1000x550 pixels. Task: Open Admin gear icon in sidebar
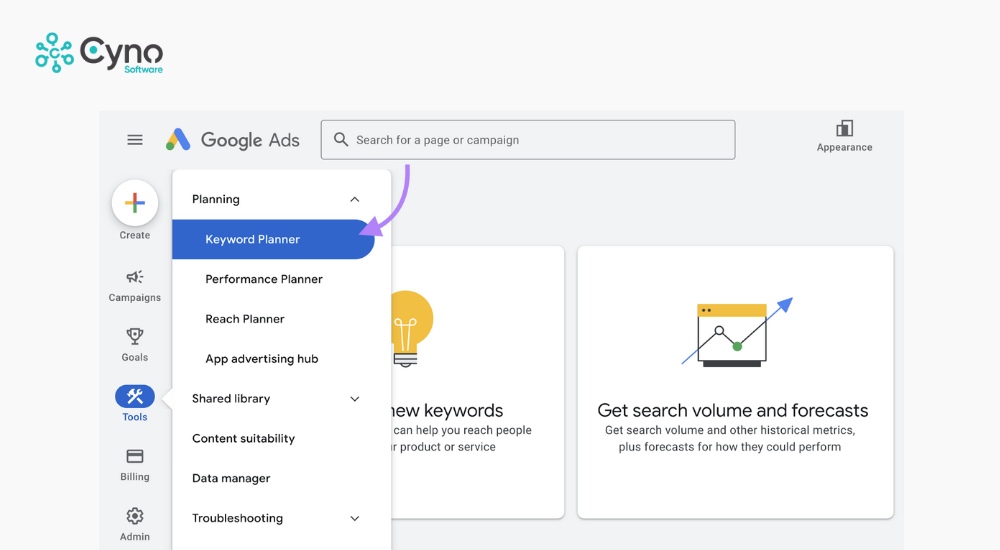click(x=135, y=516)
